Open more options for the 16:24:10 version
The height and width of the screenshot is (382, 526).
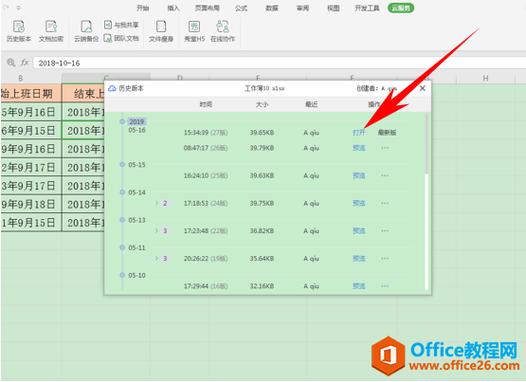pyautogui.click(x=385, y=175)
